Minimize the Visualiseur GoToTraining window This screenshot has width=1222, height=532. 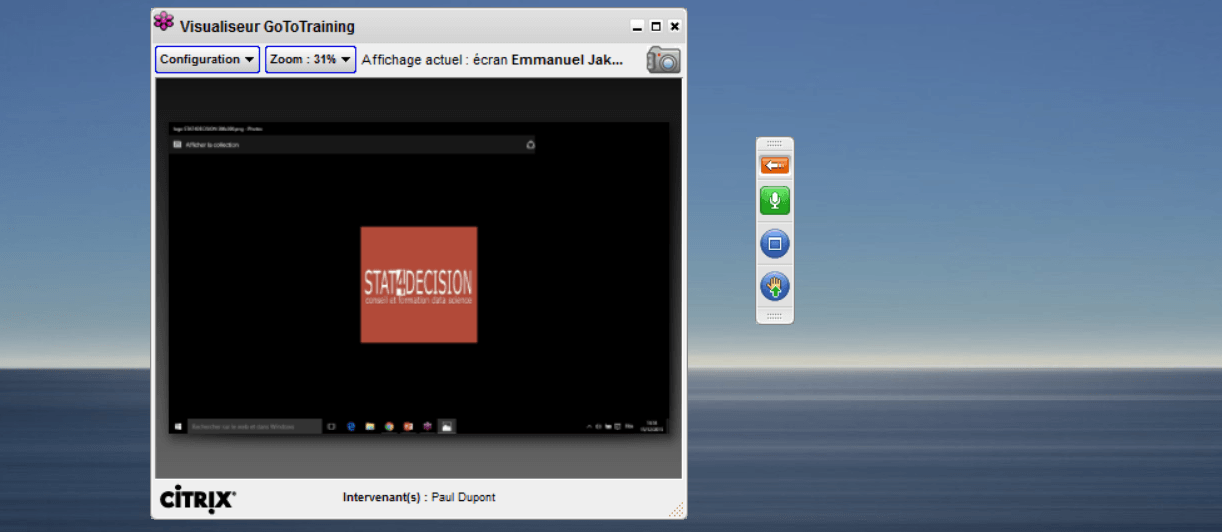637,27
